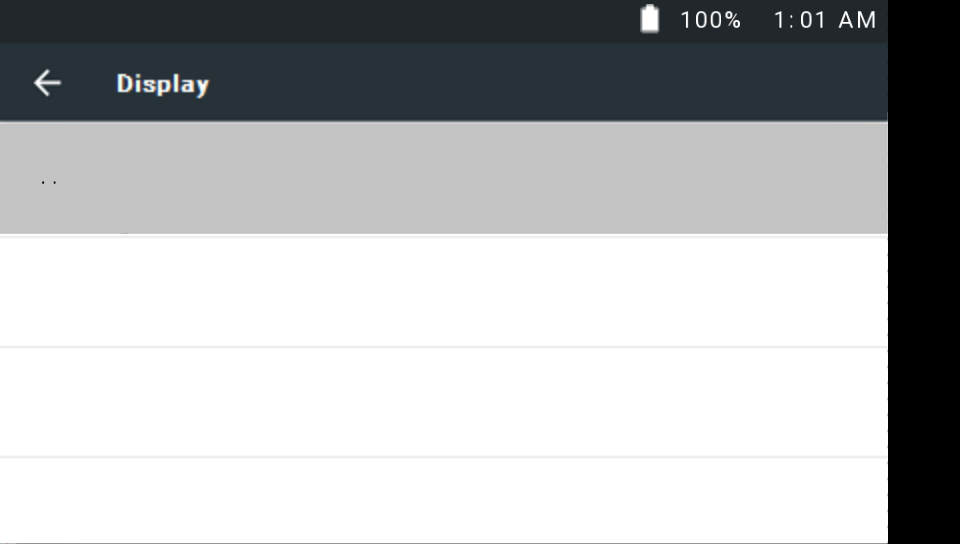Click the black strip at right edge
The height and width of the screenshot is (544, 960).
924,300
